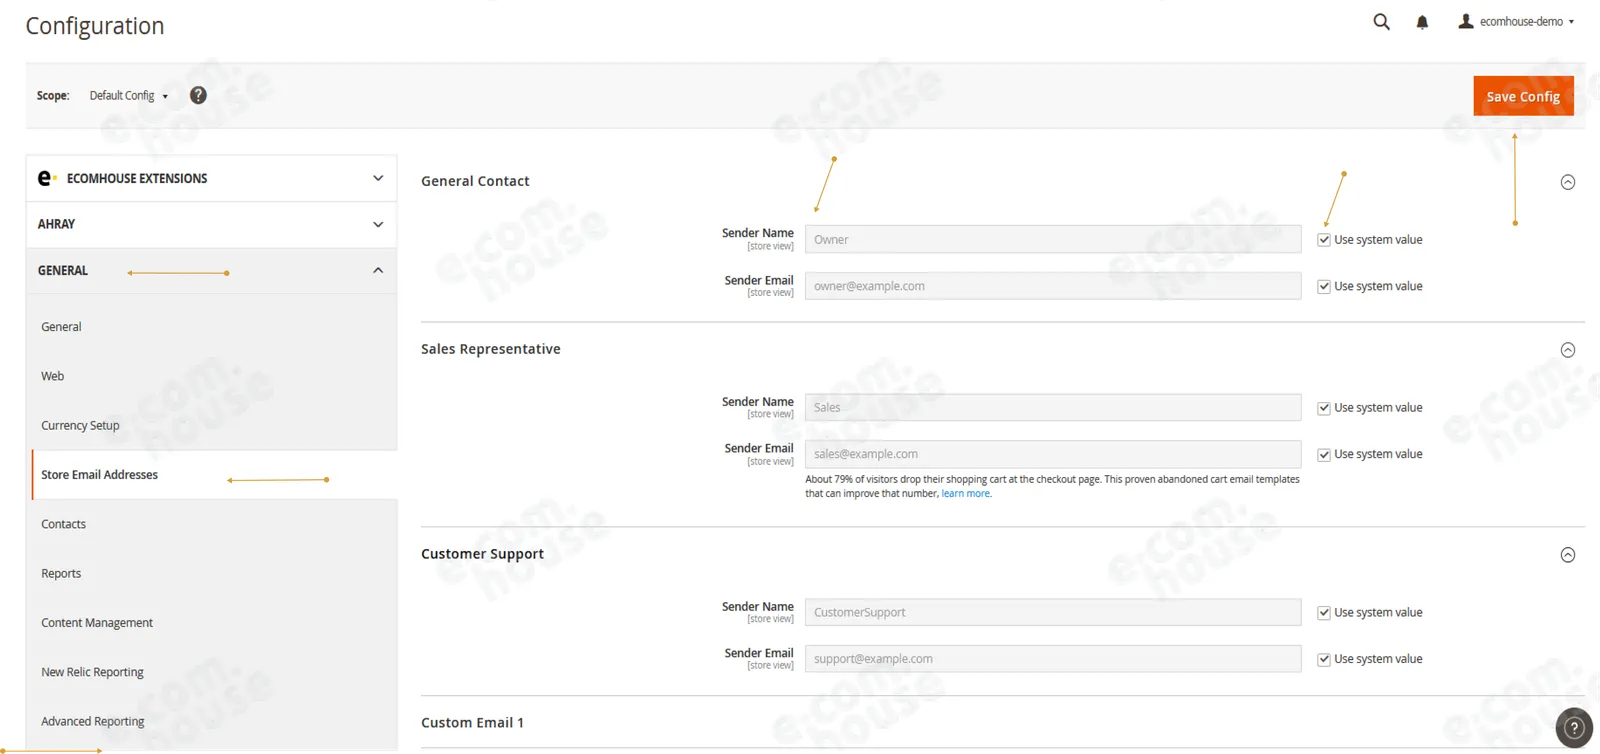Open the floating help button at bottom right
The width and height of the screenshot is (1600, 754).
point(1574,728)
